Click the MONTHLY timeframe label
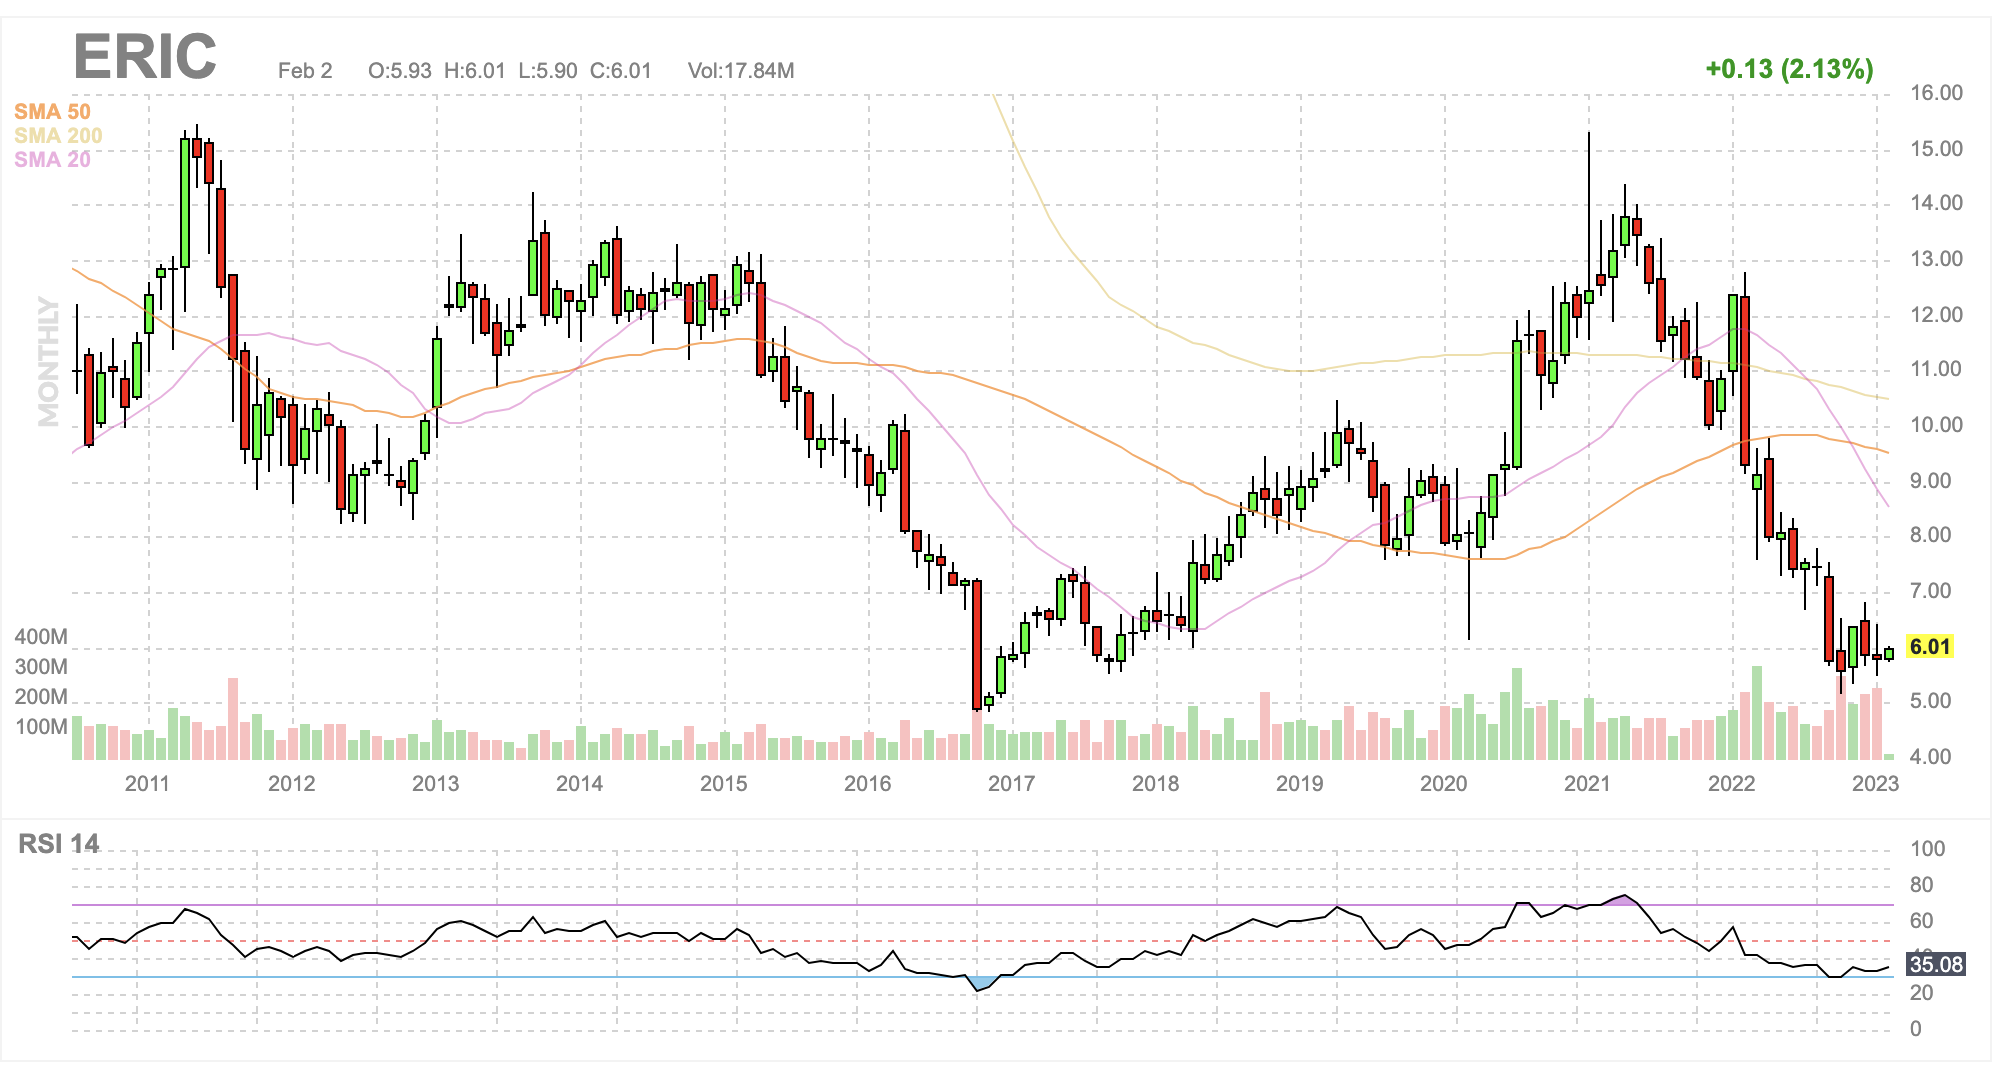 [x=49, y=361]
